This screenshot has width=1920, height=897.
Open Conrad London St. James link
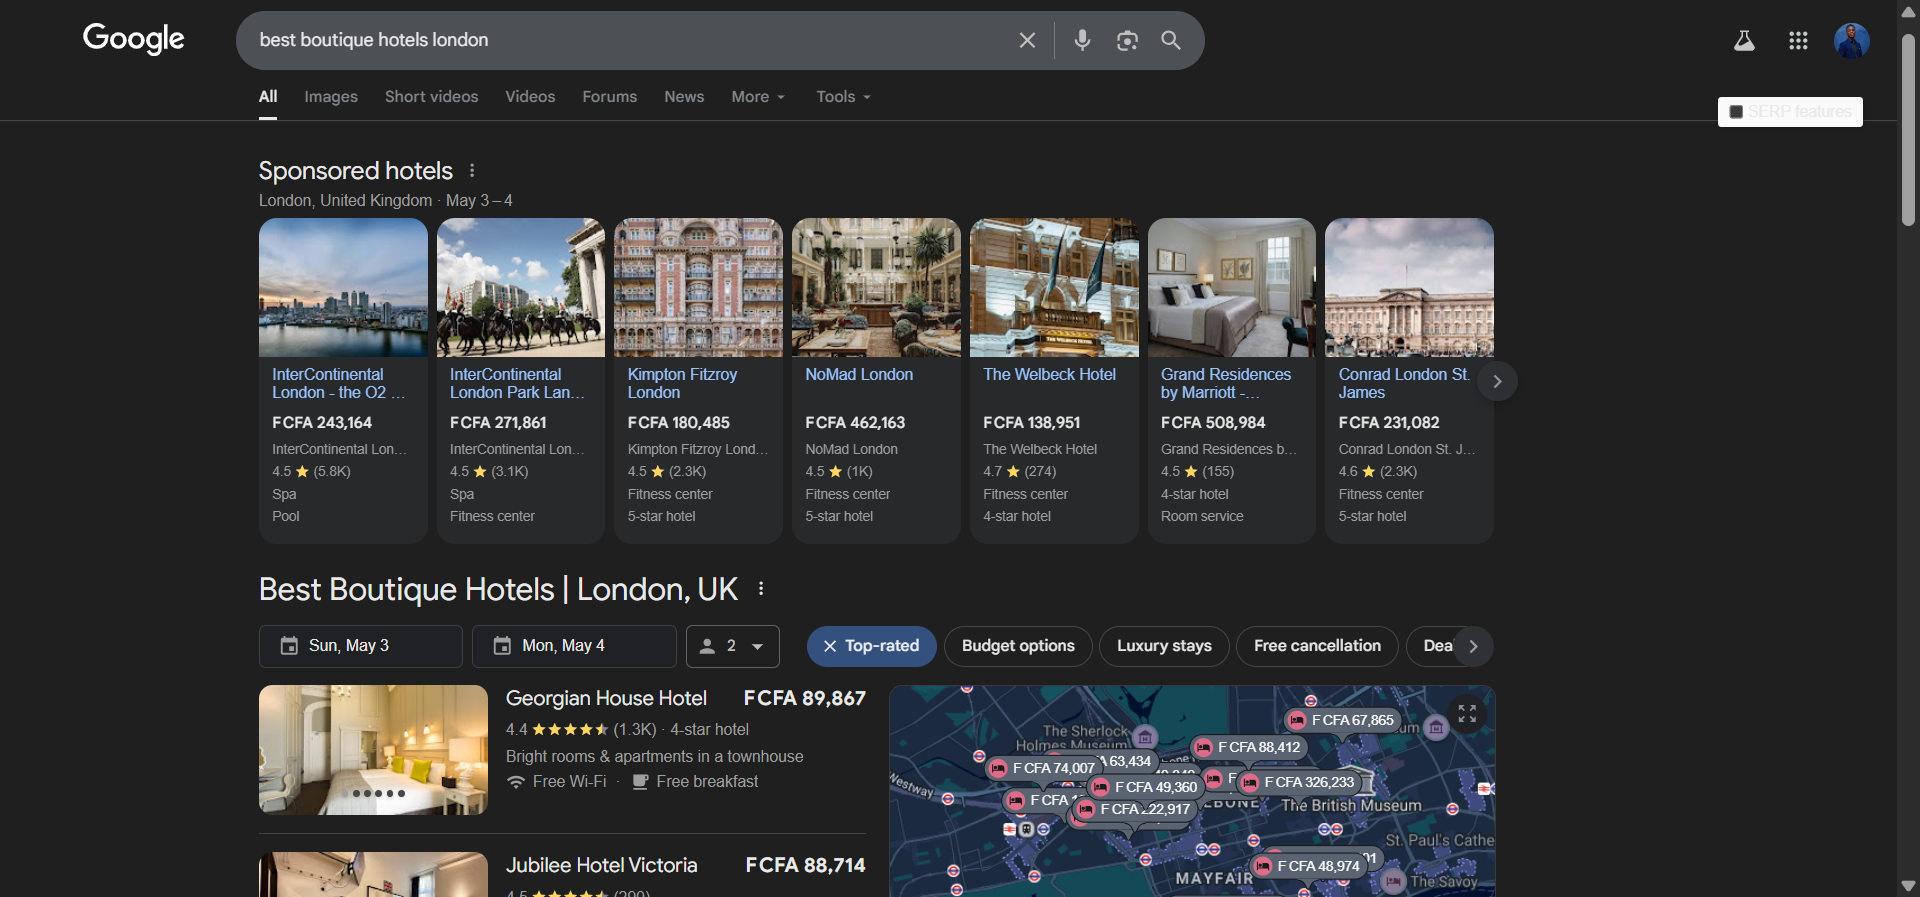click(x=1404, y=383)
